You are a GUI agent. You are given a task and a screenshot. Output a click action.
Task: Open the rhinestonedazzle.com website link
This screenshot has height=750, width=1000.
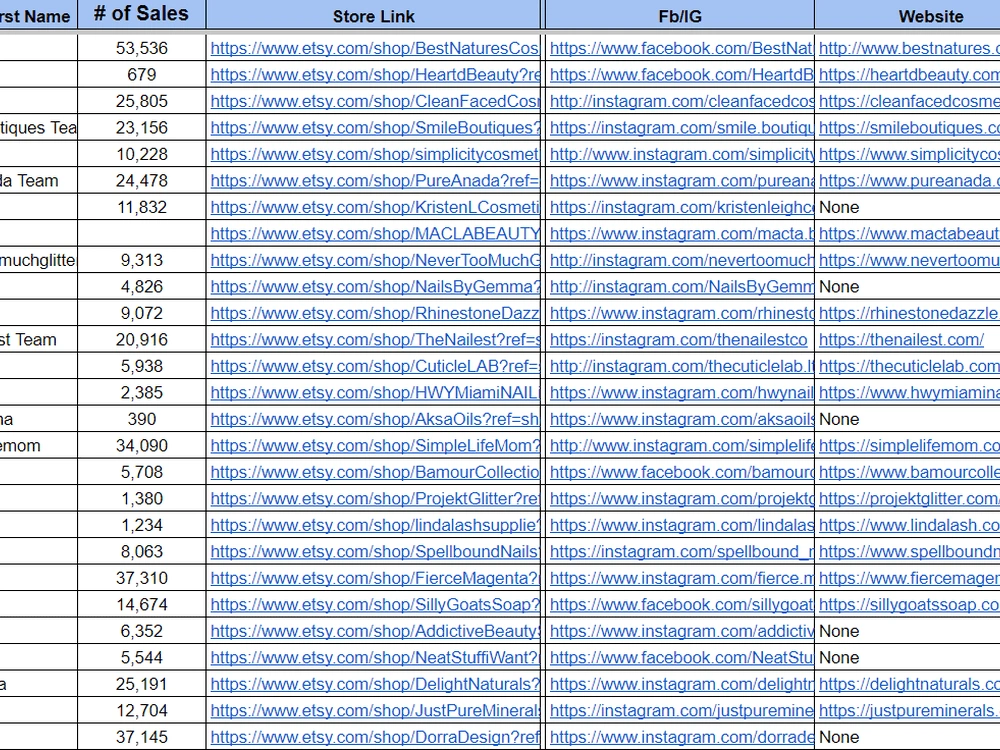907,313
